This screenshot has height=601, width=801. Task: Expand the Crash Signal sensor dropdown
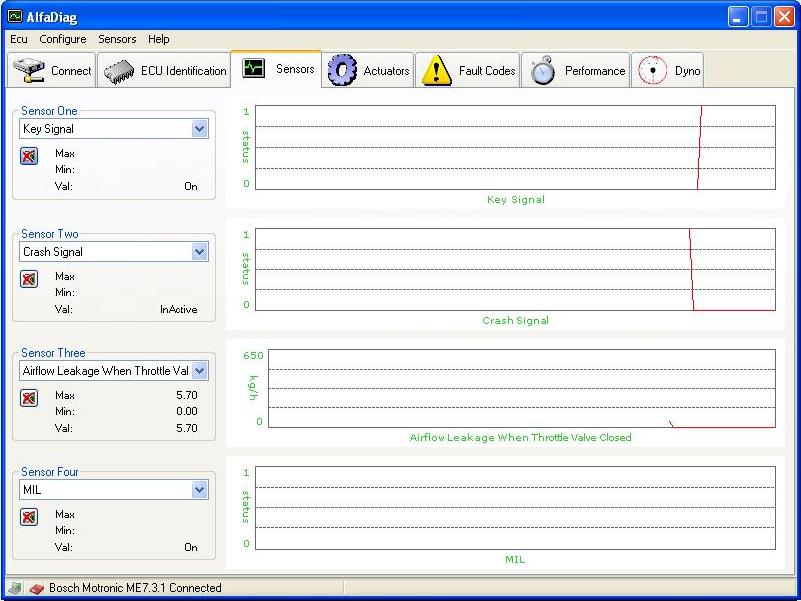pos(199,252)
